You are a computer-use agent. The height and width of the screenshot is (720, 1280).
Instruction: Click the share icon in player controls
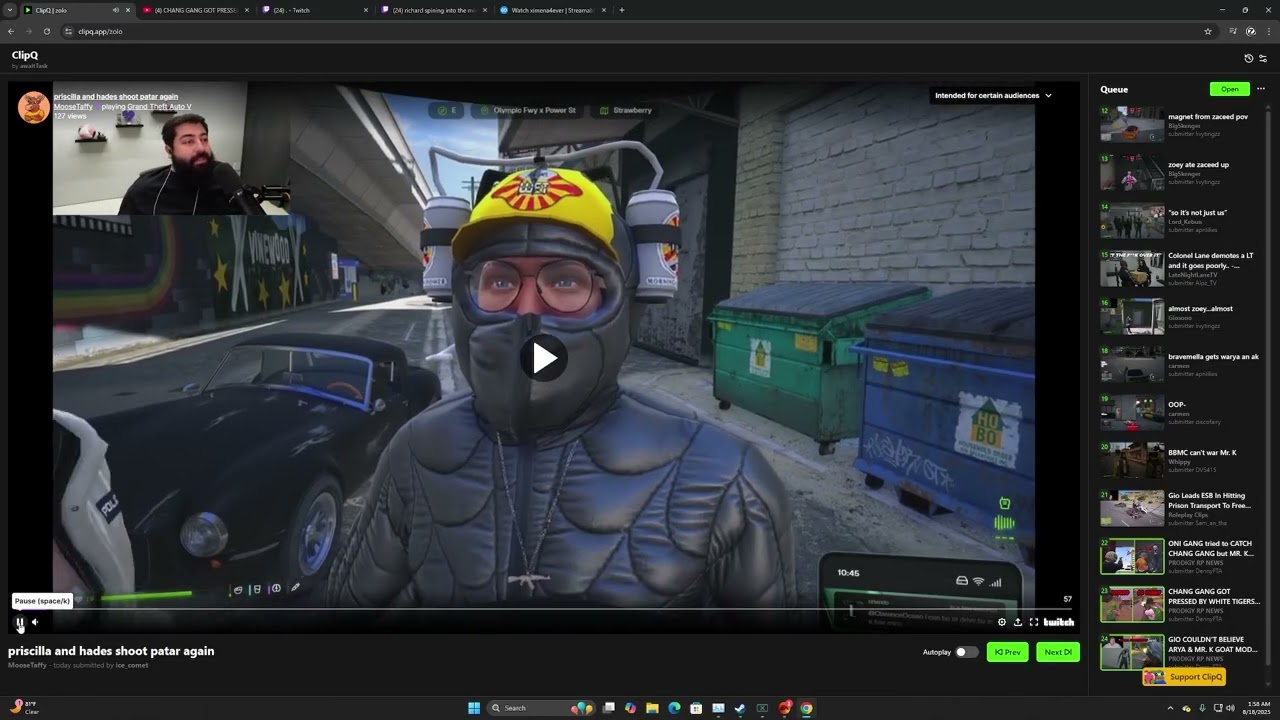pyautogui.click(x=1018, y=622)
